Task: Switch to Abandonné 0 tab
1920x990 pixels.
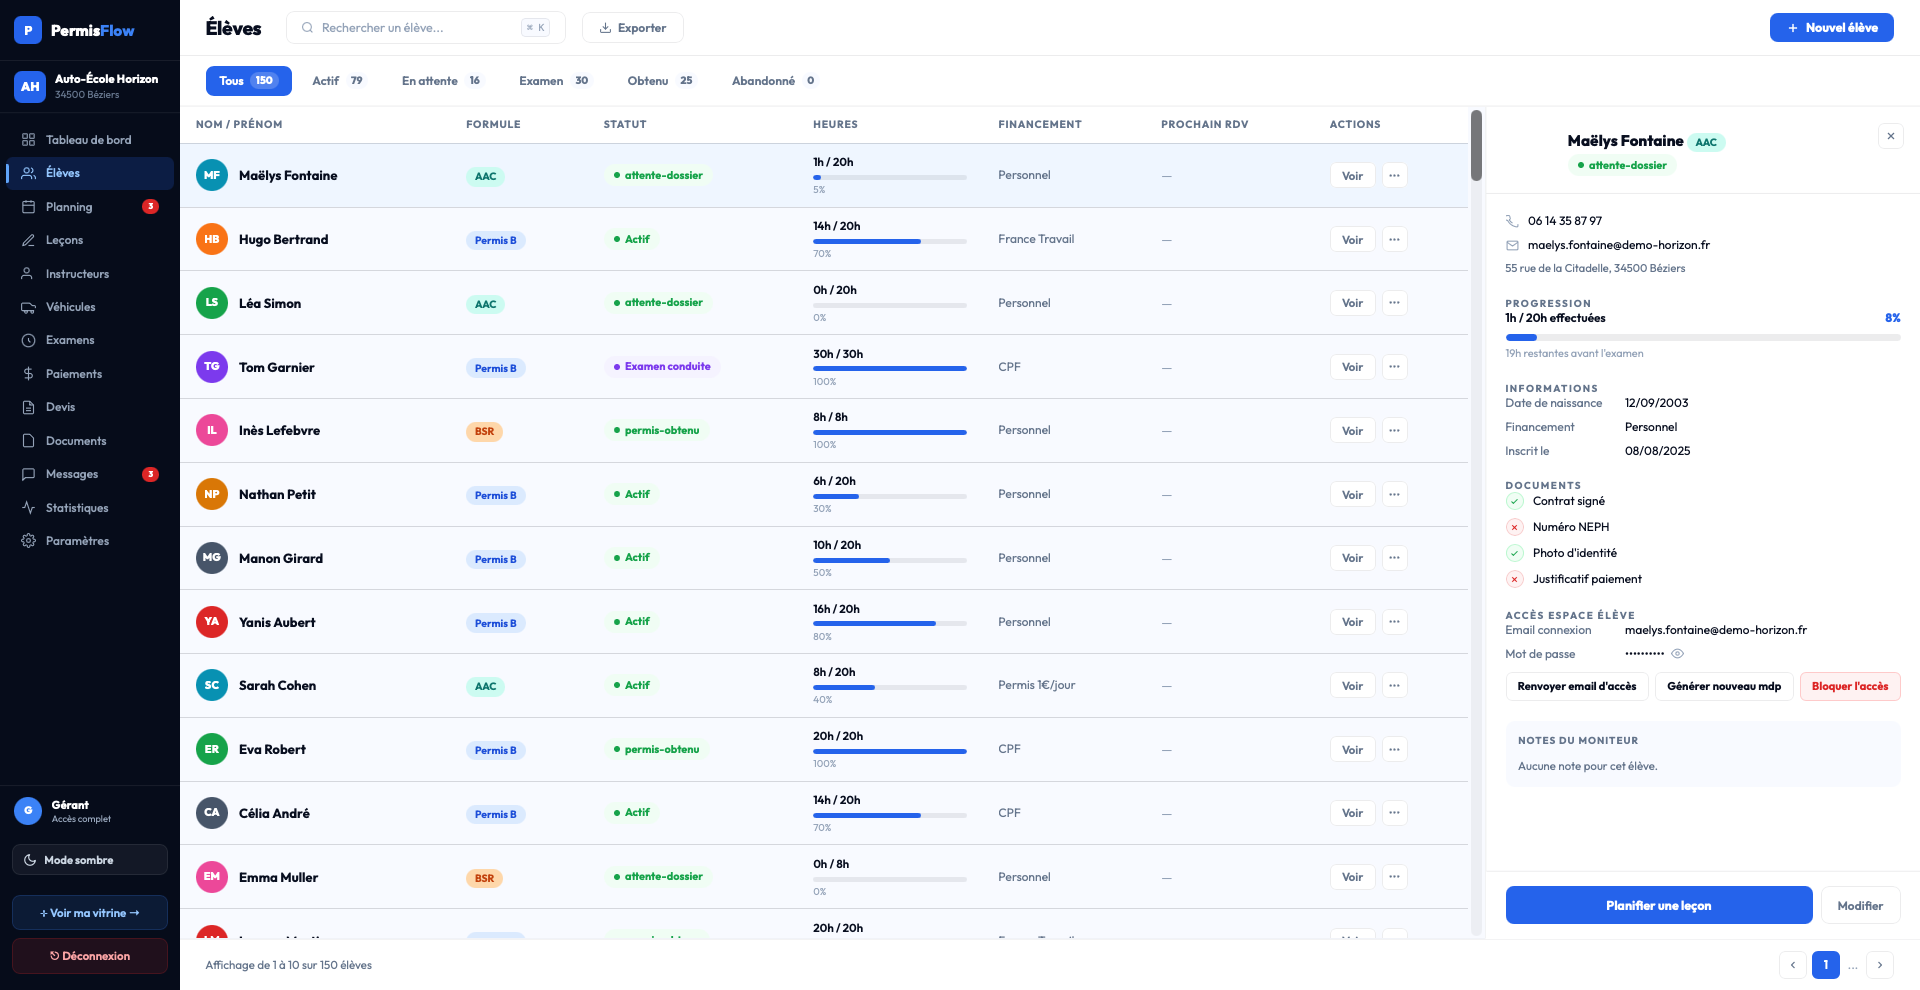Action: point(774,81)
